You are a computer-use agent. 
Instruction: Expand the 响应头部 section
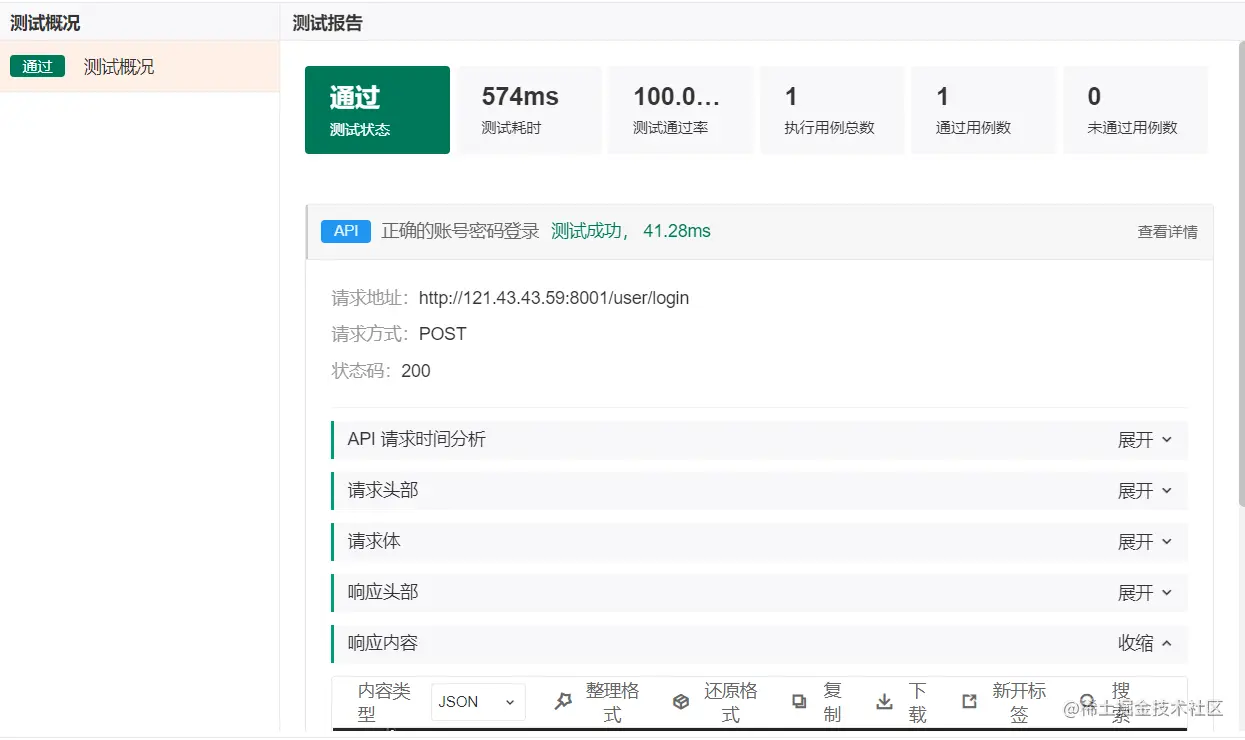point(759,593)
